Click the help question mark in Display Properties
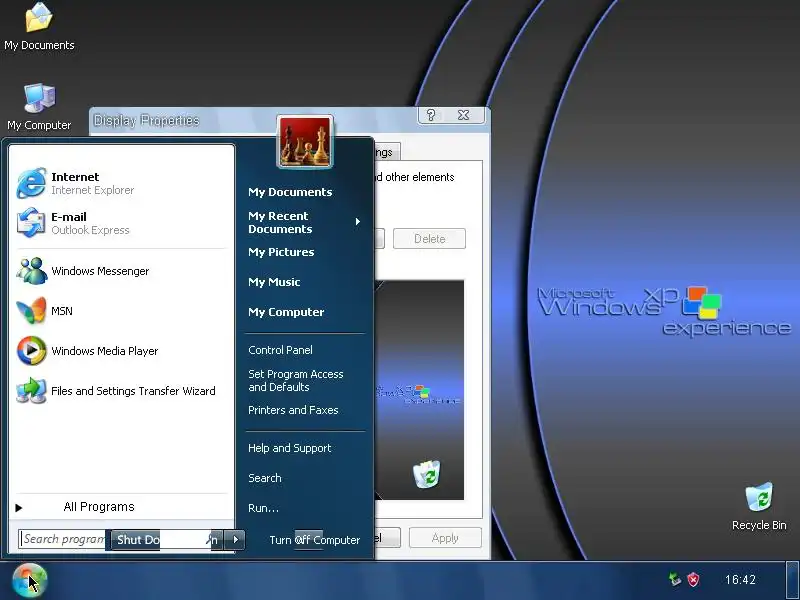Viewport: 800px width, 600px height. (431, 115)
